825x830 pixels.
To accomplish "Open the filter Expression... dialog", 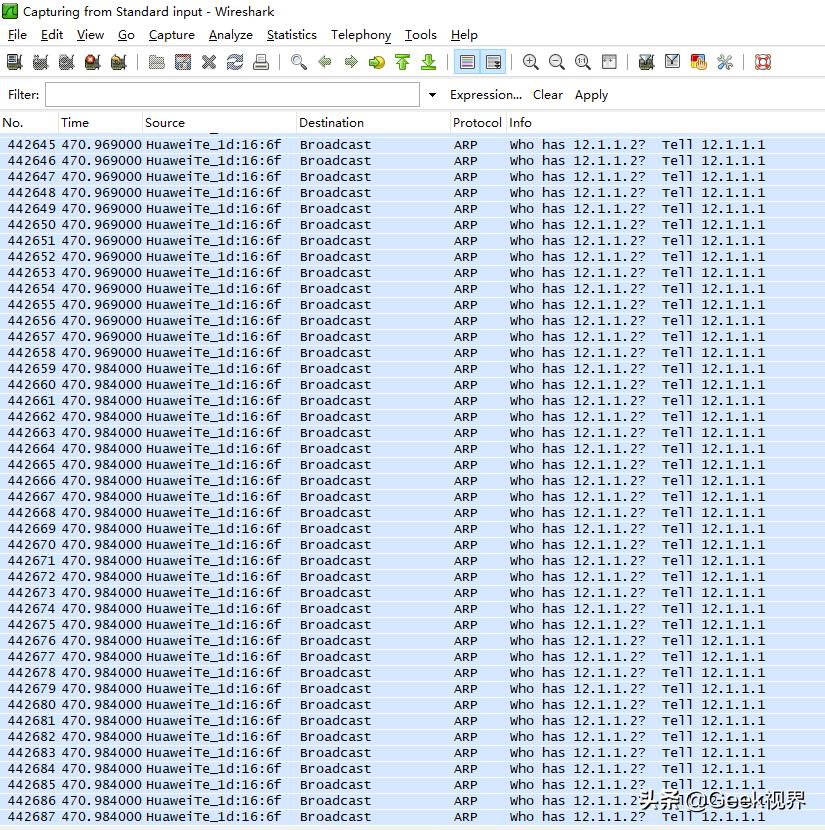I will [486, 95].
